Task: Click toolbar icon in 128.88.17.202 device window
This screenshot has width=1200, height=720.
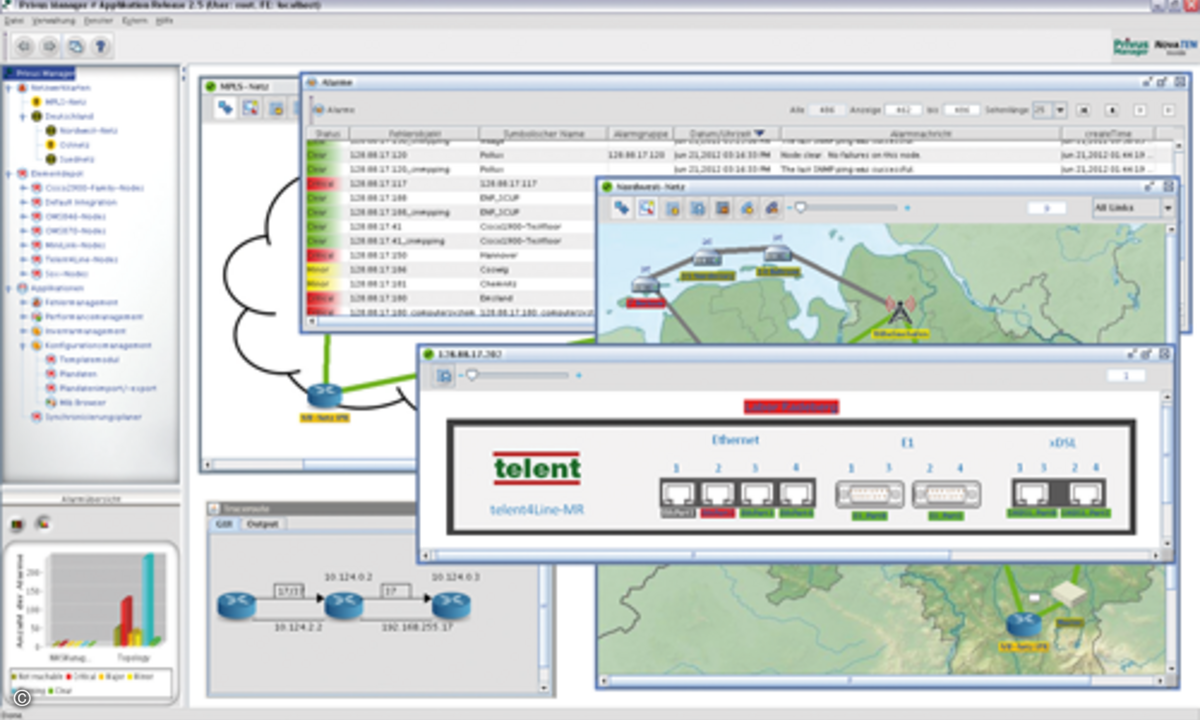Action: pyautogui.click(x=443, y=376)
